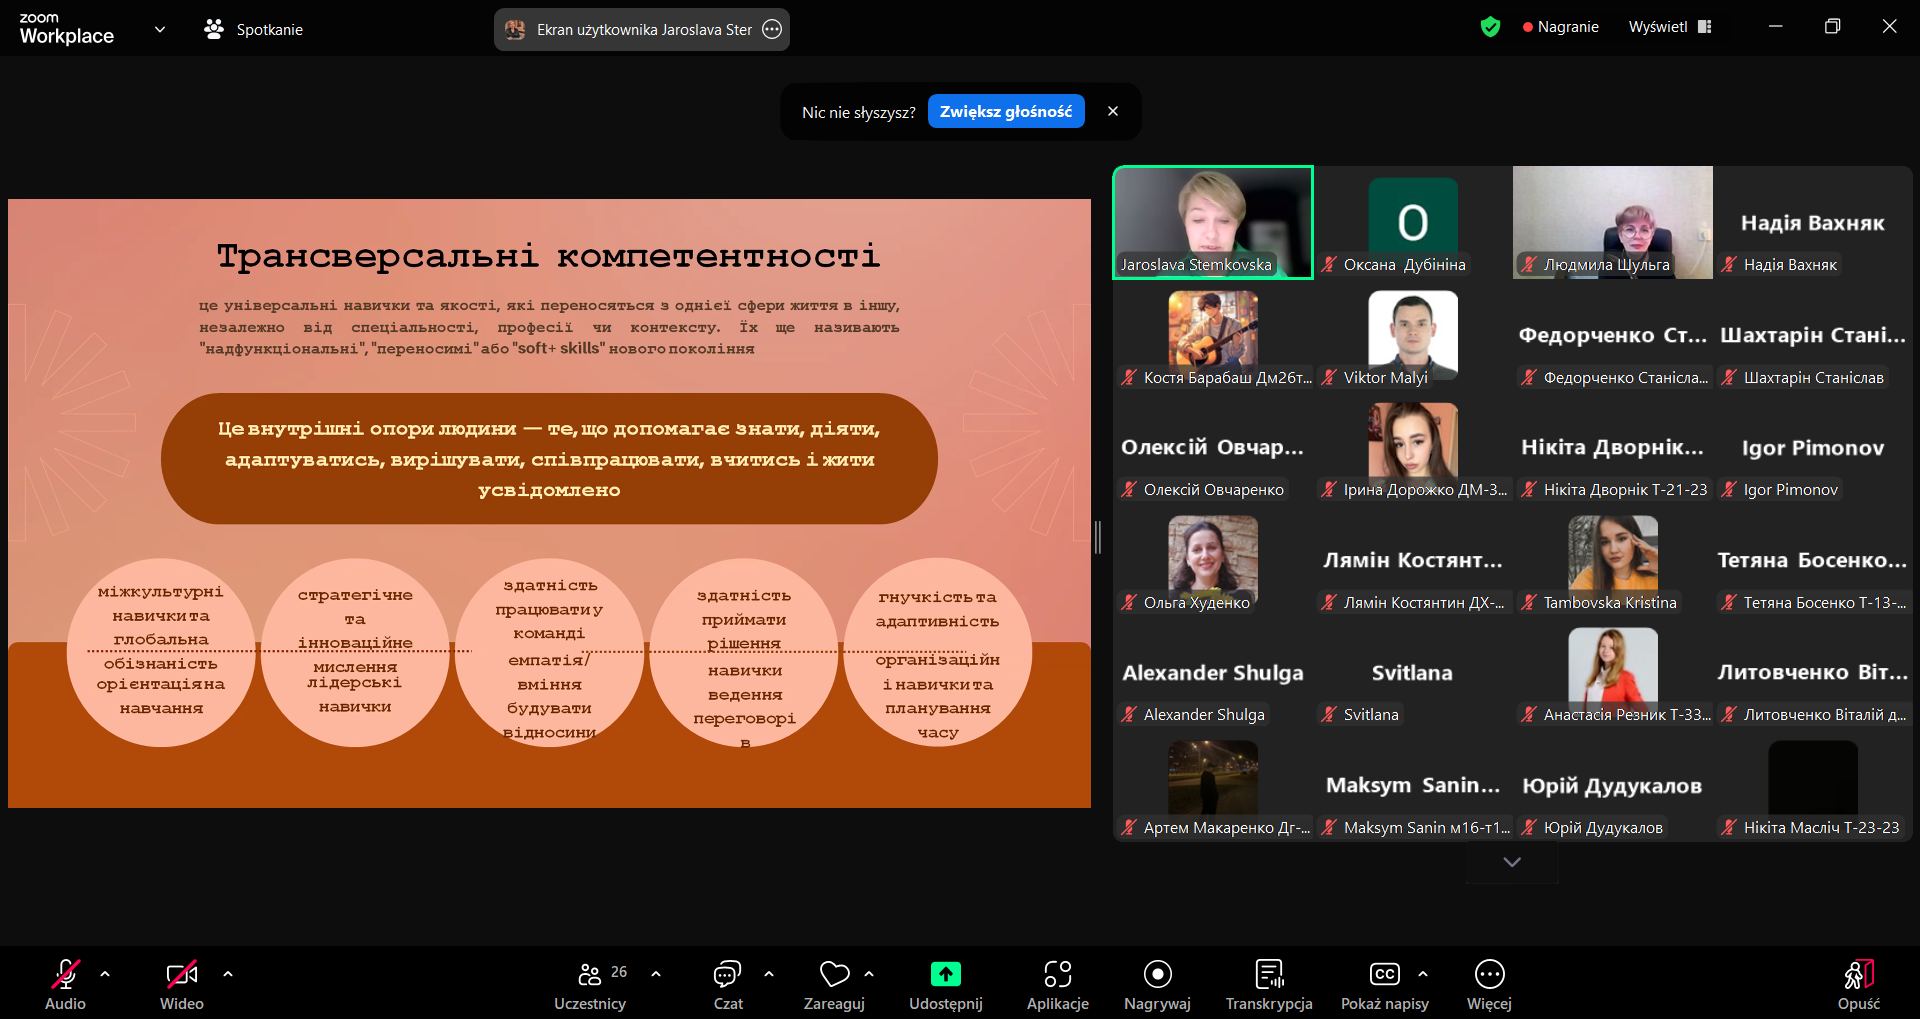Open the Uczestnicy participants list
Image resolution: width=1920 pixels, height=1020 pixels.
pyautogui.click(x=590, y=975)
